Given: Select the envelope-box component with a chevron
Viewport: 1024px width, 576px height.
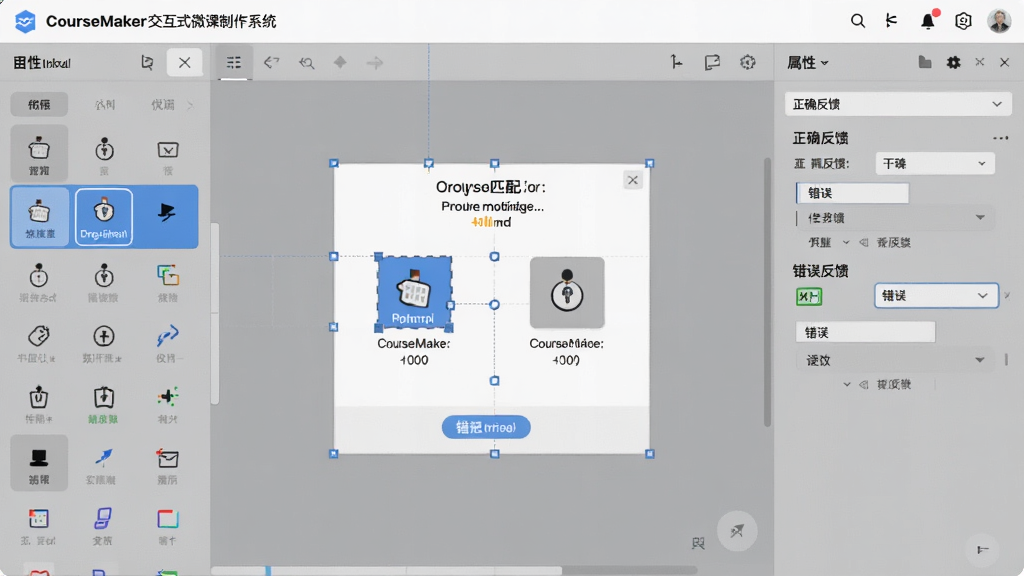Looking at the screenshot, I should click(x=168, y=155).
